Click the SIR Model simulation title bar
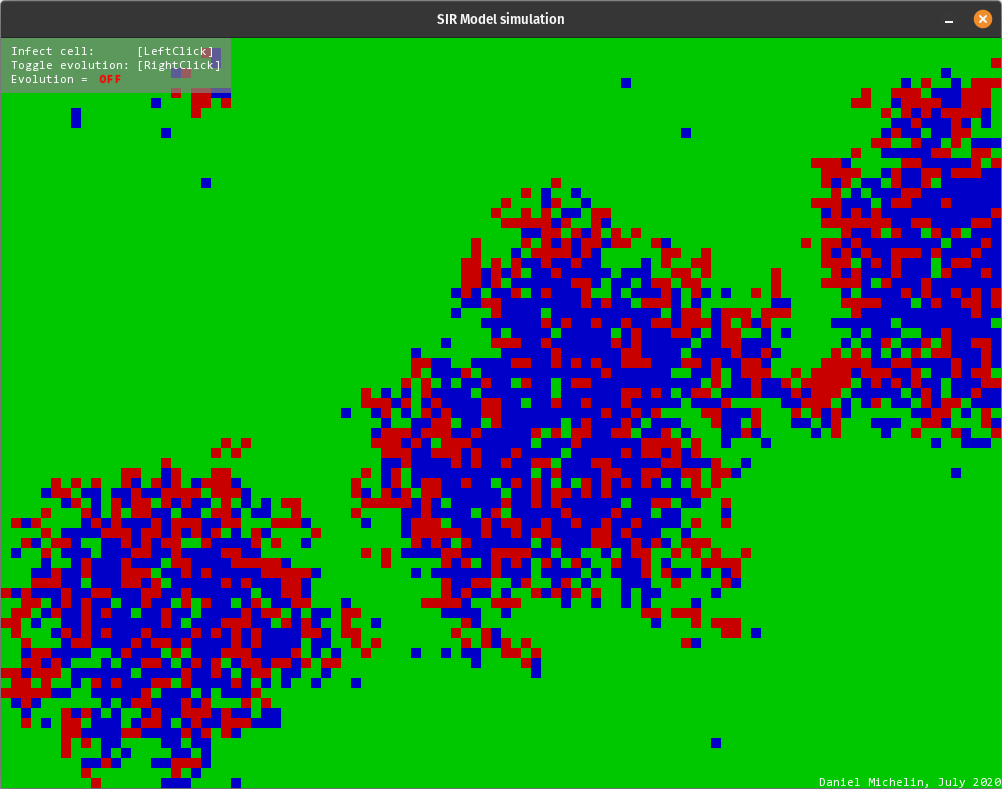1002x789 pixels. [x=500, y=18]
